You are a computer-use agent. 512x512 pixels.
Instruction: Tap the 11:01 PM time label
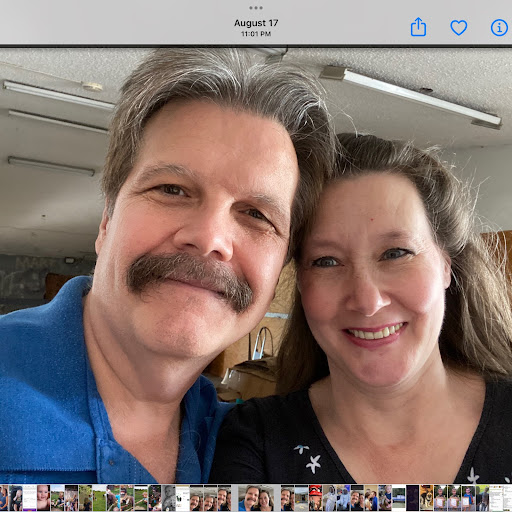256,34
